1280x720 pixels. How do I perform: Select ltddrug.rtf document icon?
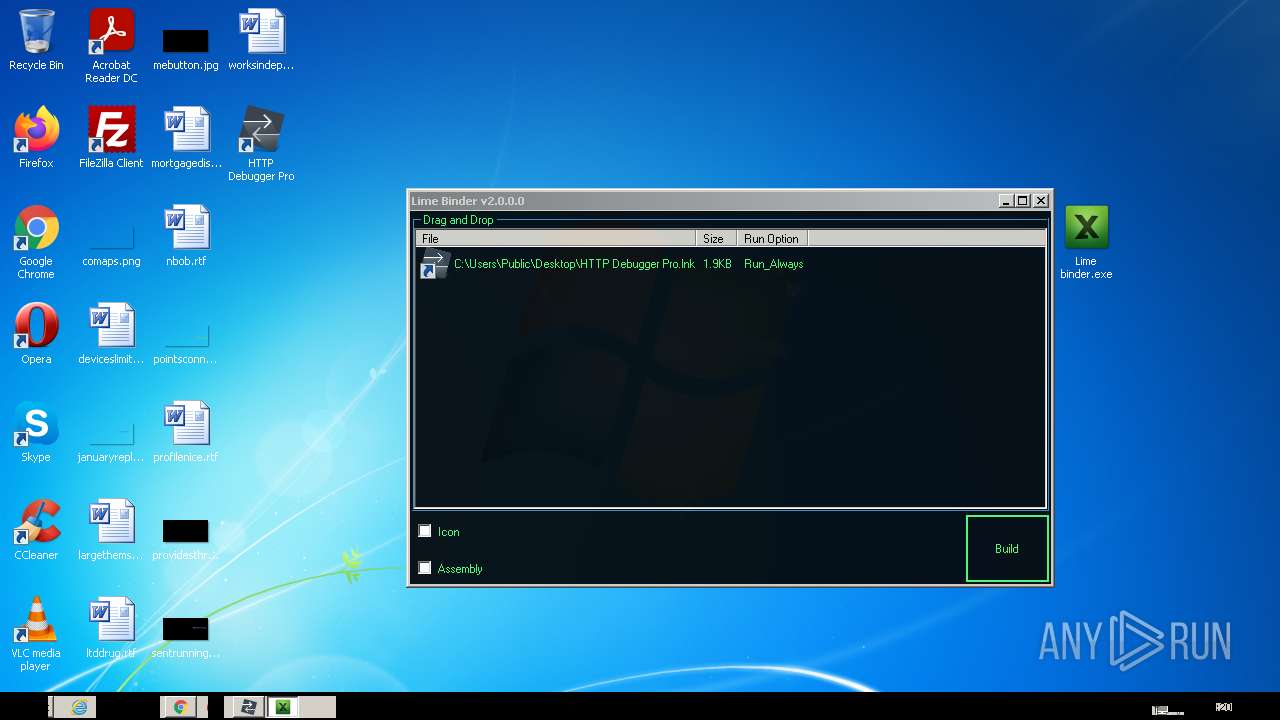tap(111, 628)
